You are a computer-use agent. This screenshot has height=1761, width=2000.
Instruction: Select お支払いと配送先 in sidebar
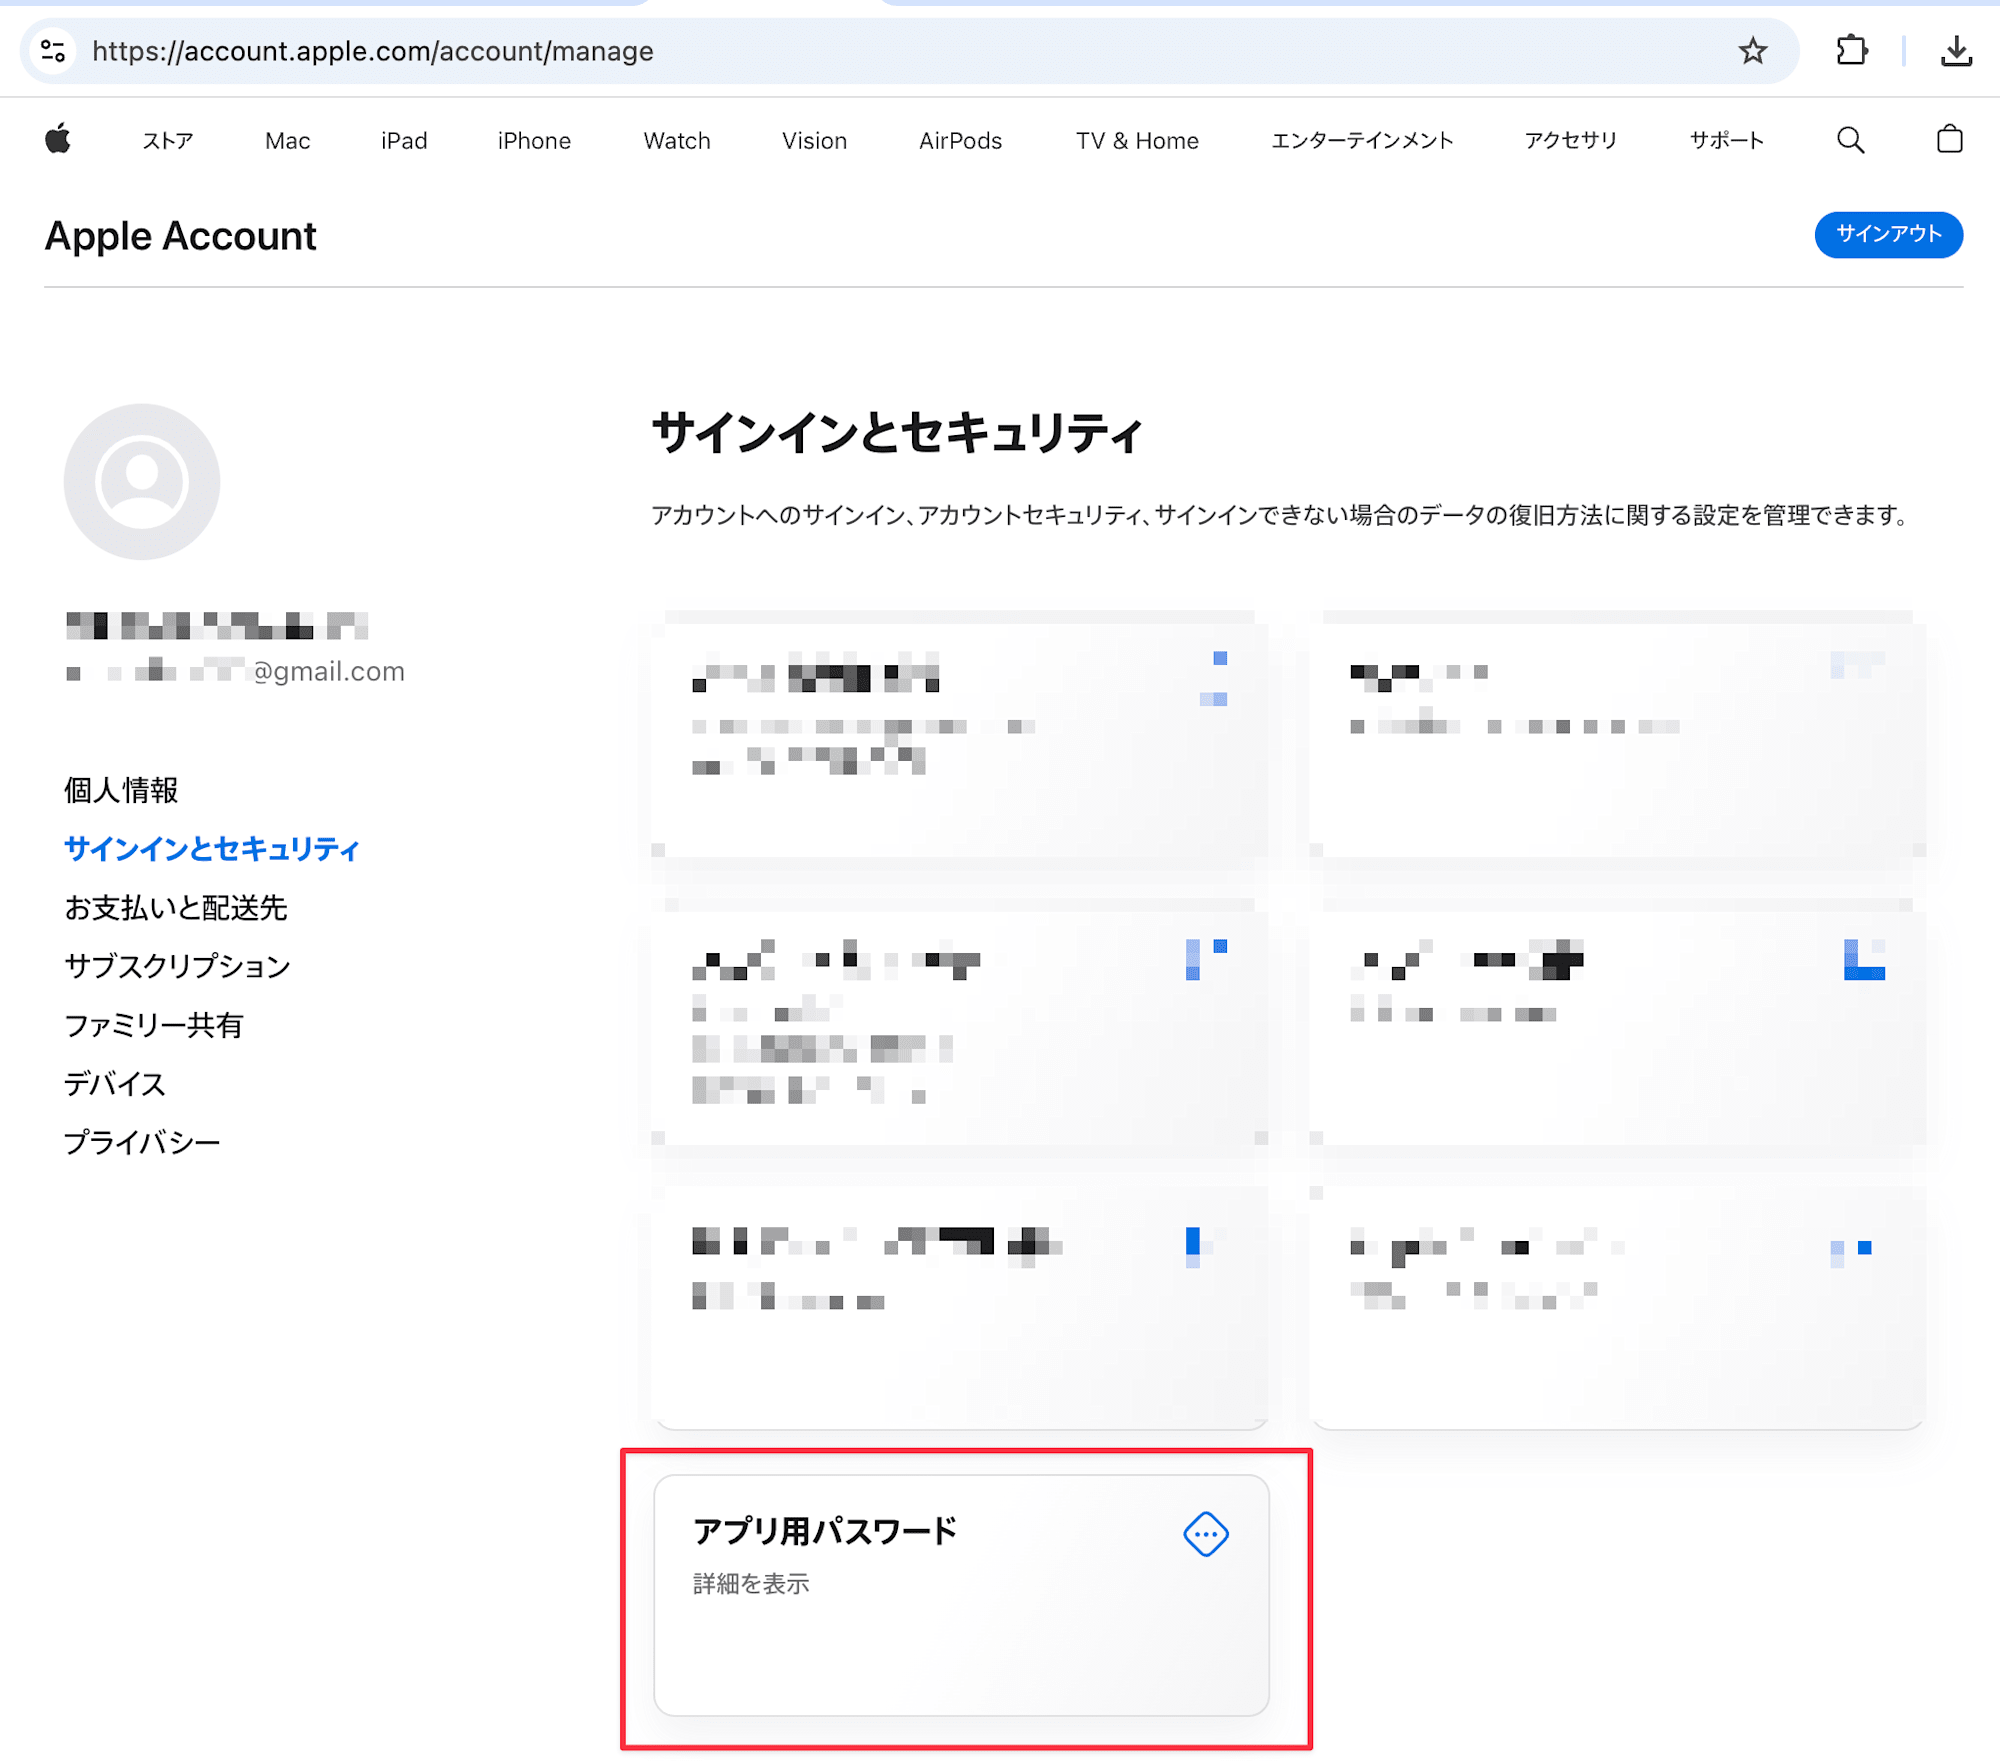point(176,907)
